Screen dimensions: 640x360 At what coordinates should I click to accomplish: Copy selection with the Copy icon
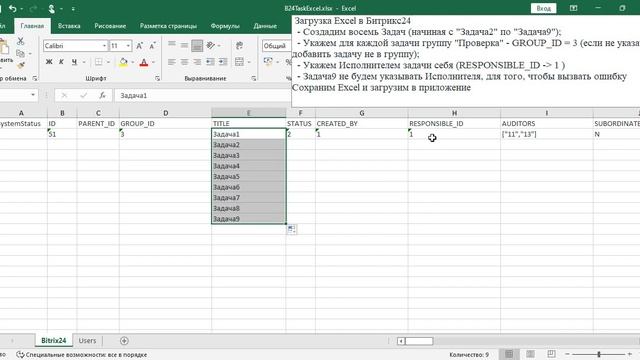tap(20, 53)
